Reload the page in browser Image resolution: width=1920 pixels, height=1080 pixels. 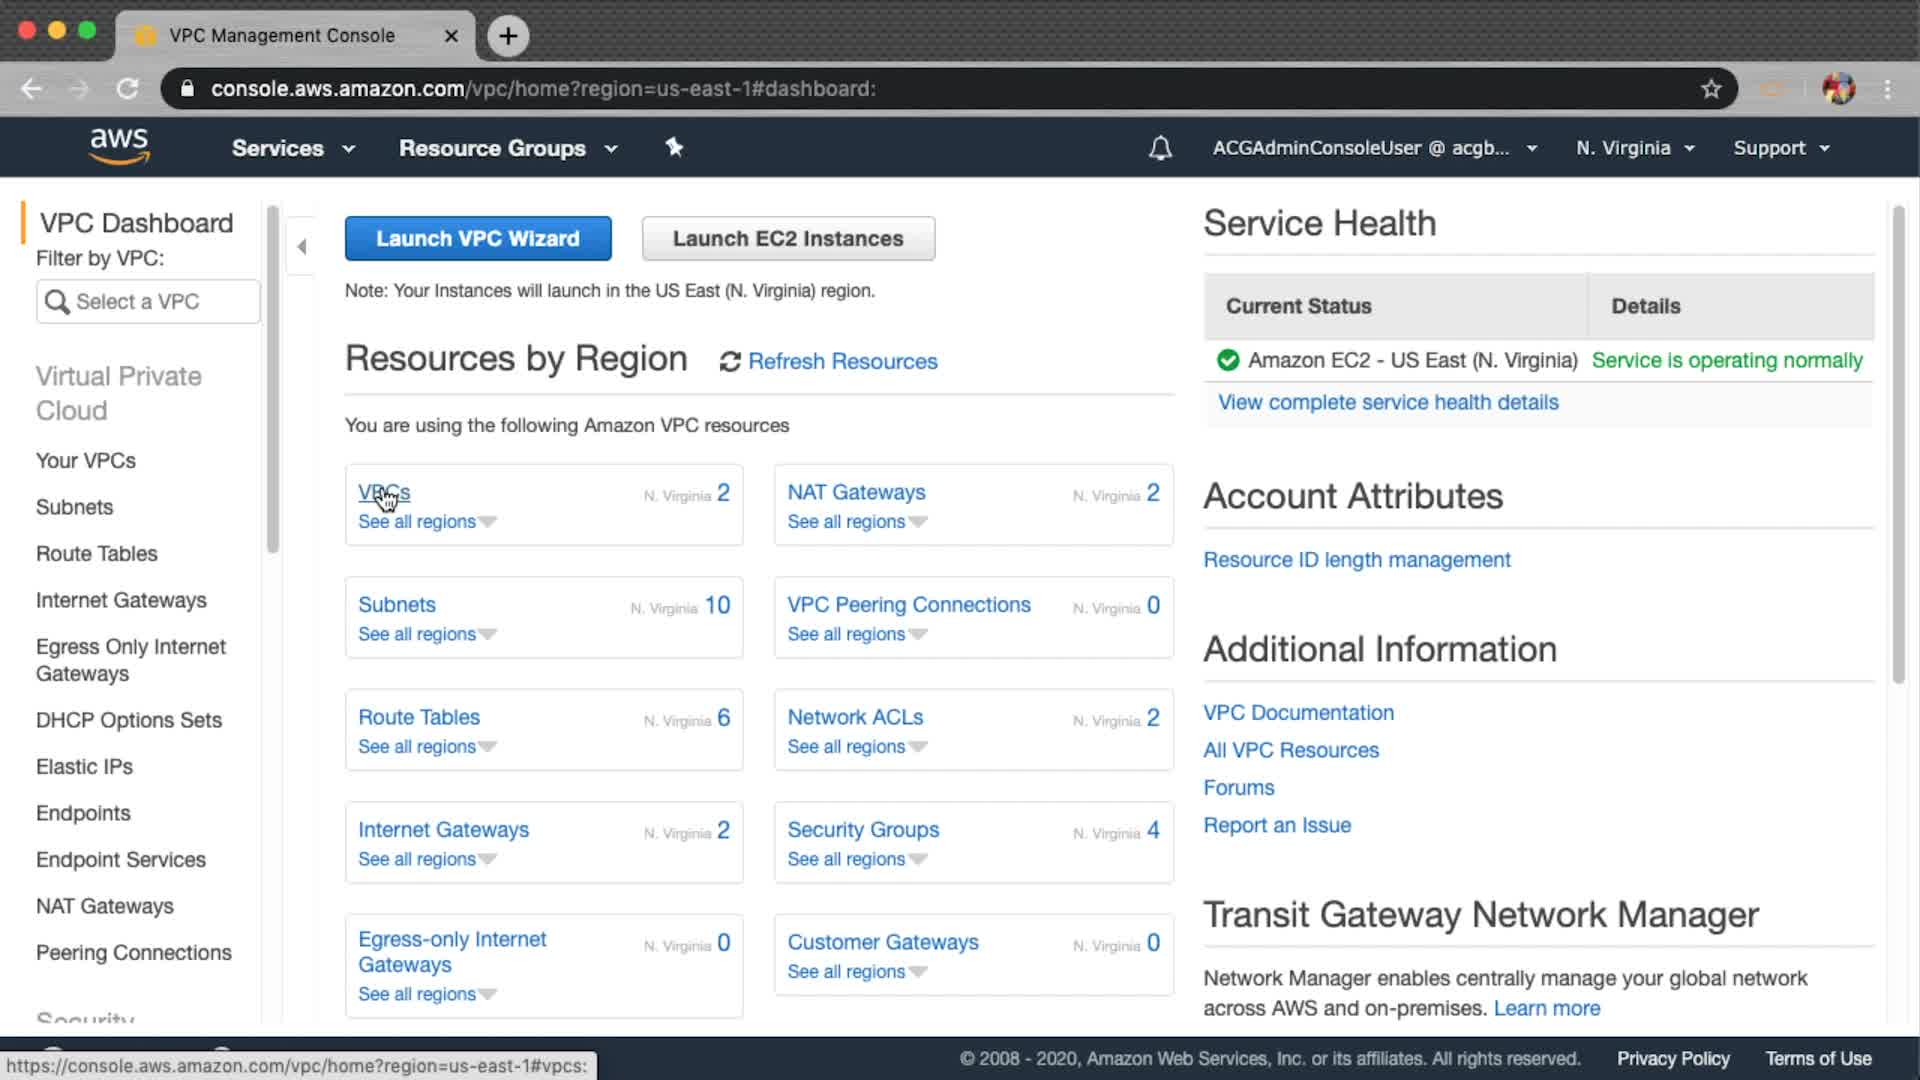pos(127,89)
